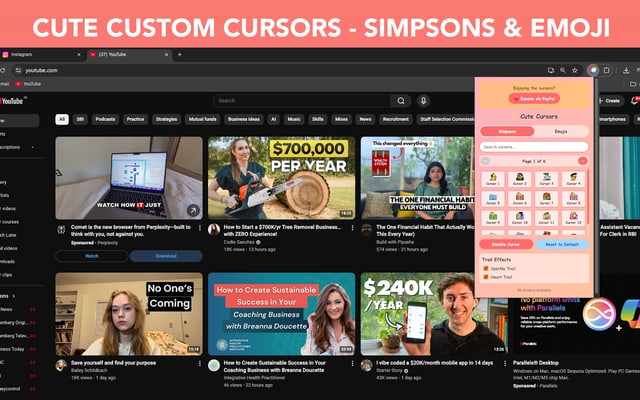Image resolution: width=640 pixels, height=400 pixels.
Task: Open the YouTube bookmark in bookmarks bar
Action: [x=28, y=84]
